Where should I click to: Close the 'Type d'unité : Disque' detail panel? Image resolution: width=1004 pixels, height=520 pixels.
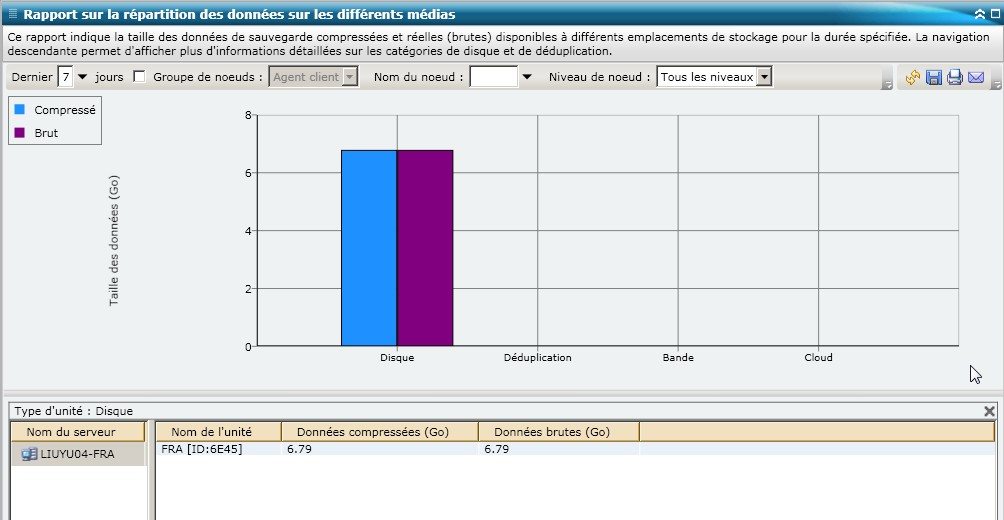tap(989, 411)
